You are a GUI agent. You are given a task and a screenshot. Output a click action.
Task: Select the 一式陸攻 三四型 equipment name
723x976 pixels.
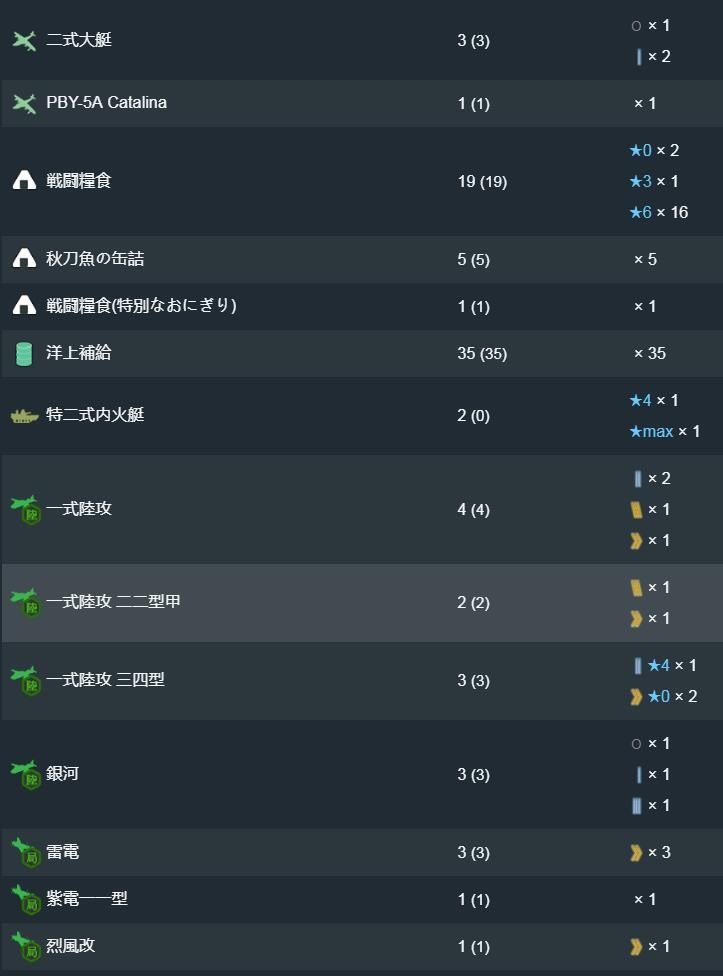(x=105, y=680)
